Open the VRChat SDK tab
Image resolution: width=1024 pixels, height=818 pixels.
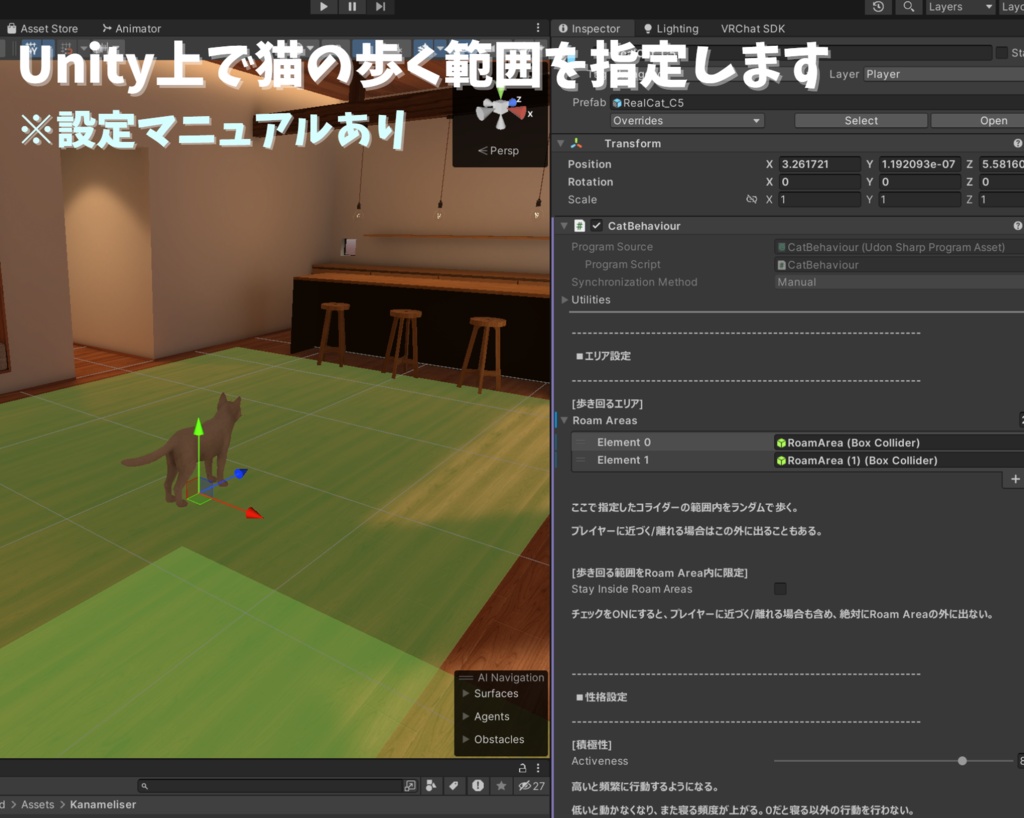pos(752,28)
